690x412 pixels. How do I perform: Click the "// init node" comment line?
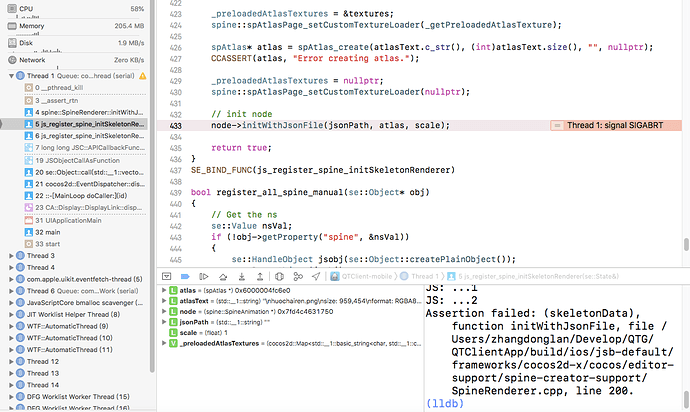241,114
